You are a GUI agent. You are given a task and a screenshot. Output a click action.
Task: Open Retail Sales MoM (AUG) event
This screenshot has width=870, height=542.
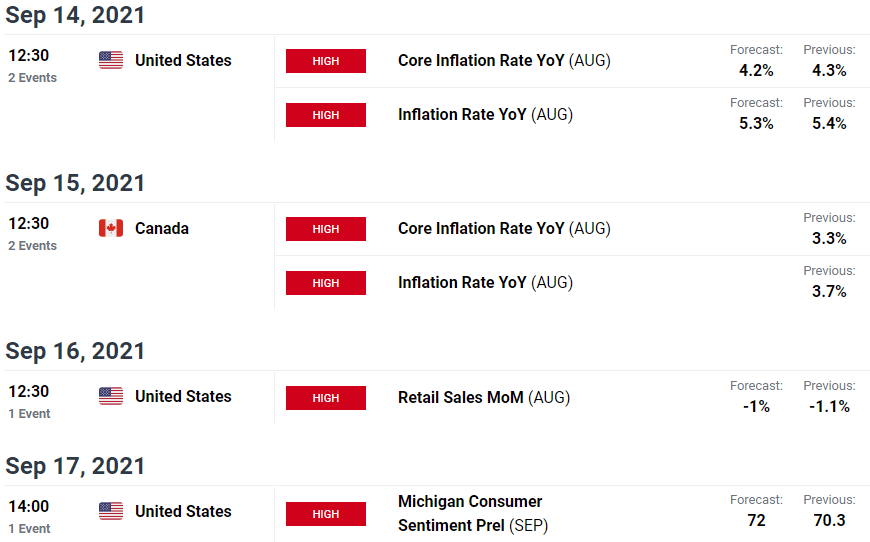tap(484, 397)
